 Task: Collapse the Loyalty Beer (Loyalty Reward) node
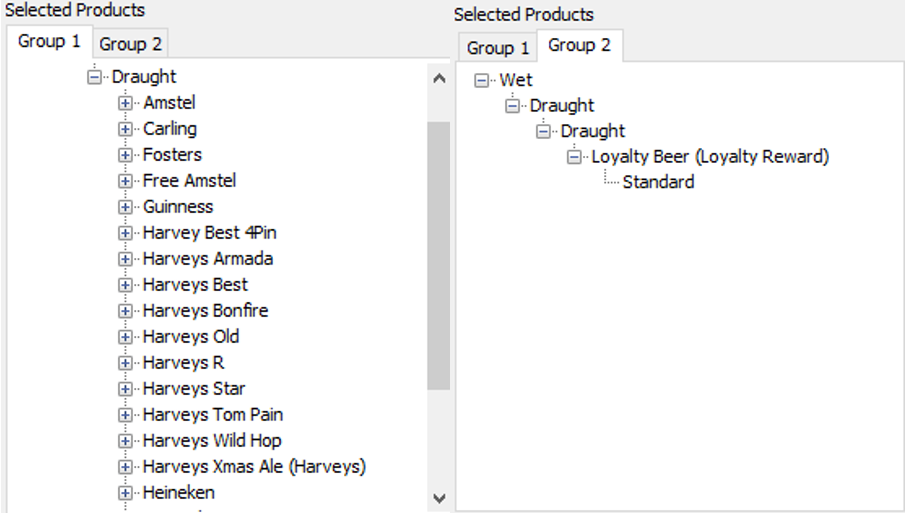coord(574,157)
